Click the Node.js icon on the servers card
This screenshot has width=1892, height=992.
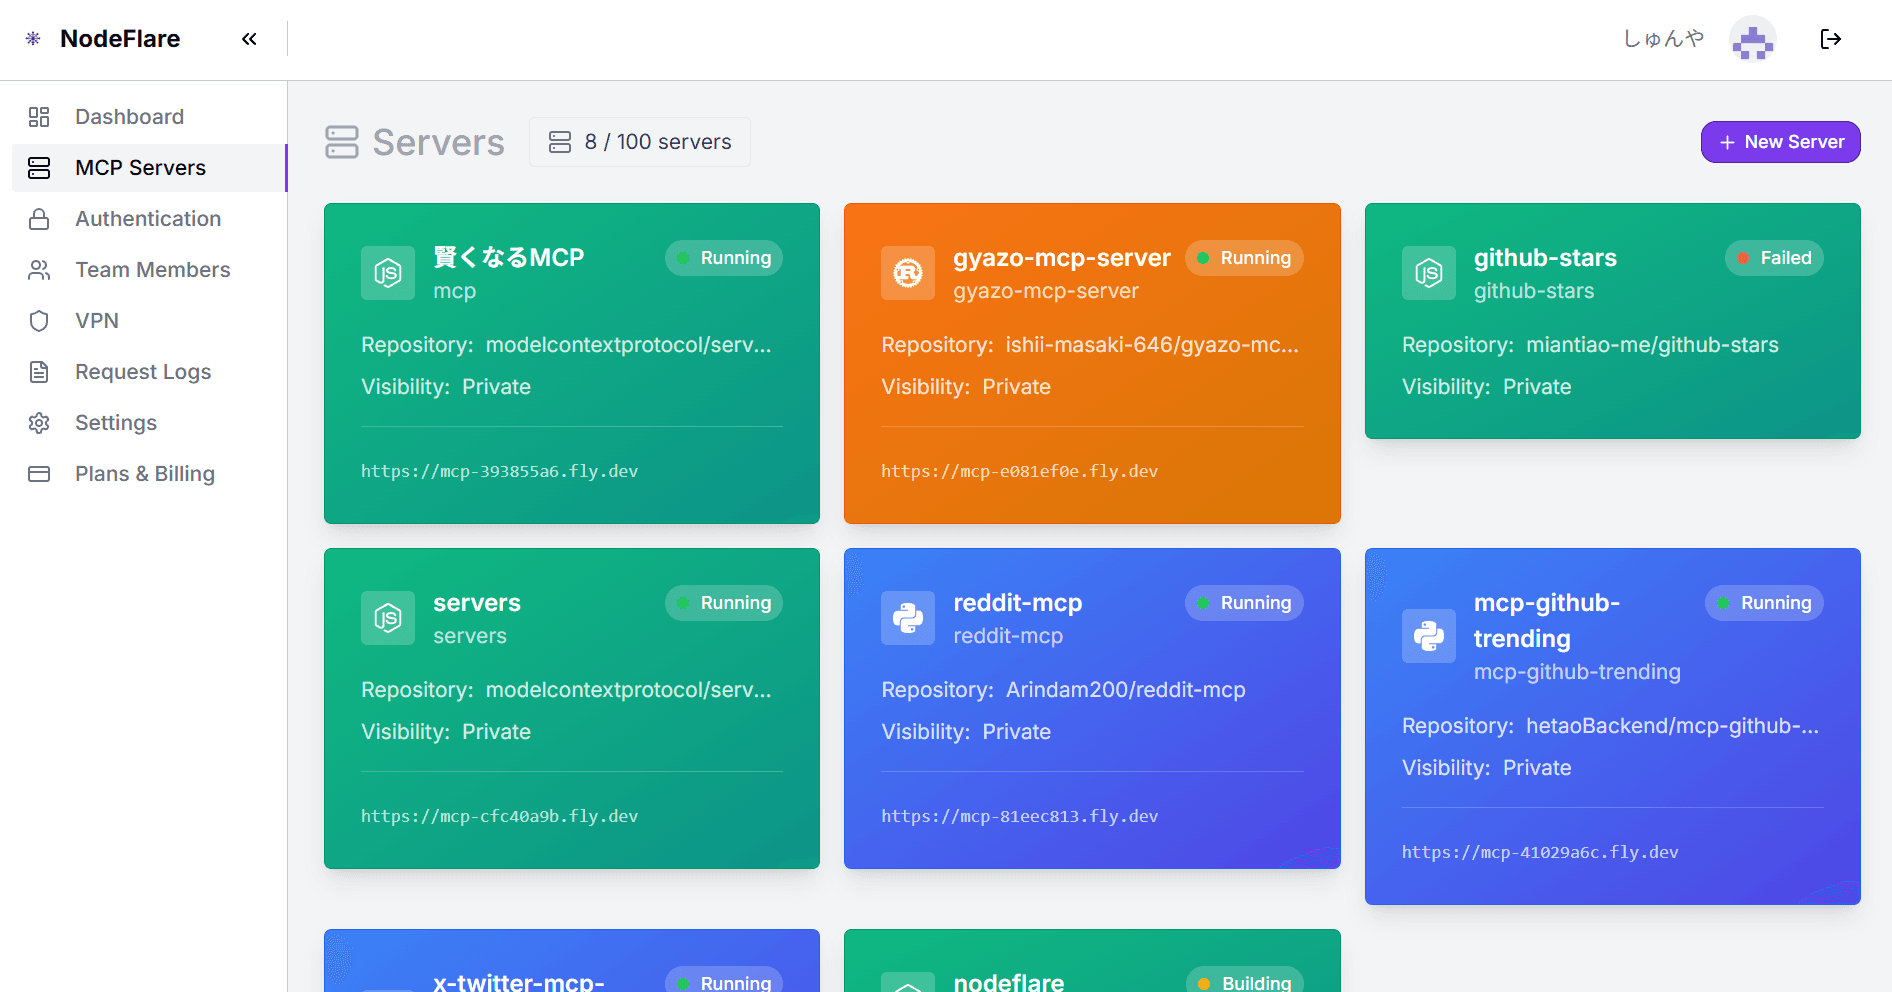tap(388, 618)
